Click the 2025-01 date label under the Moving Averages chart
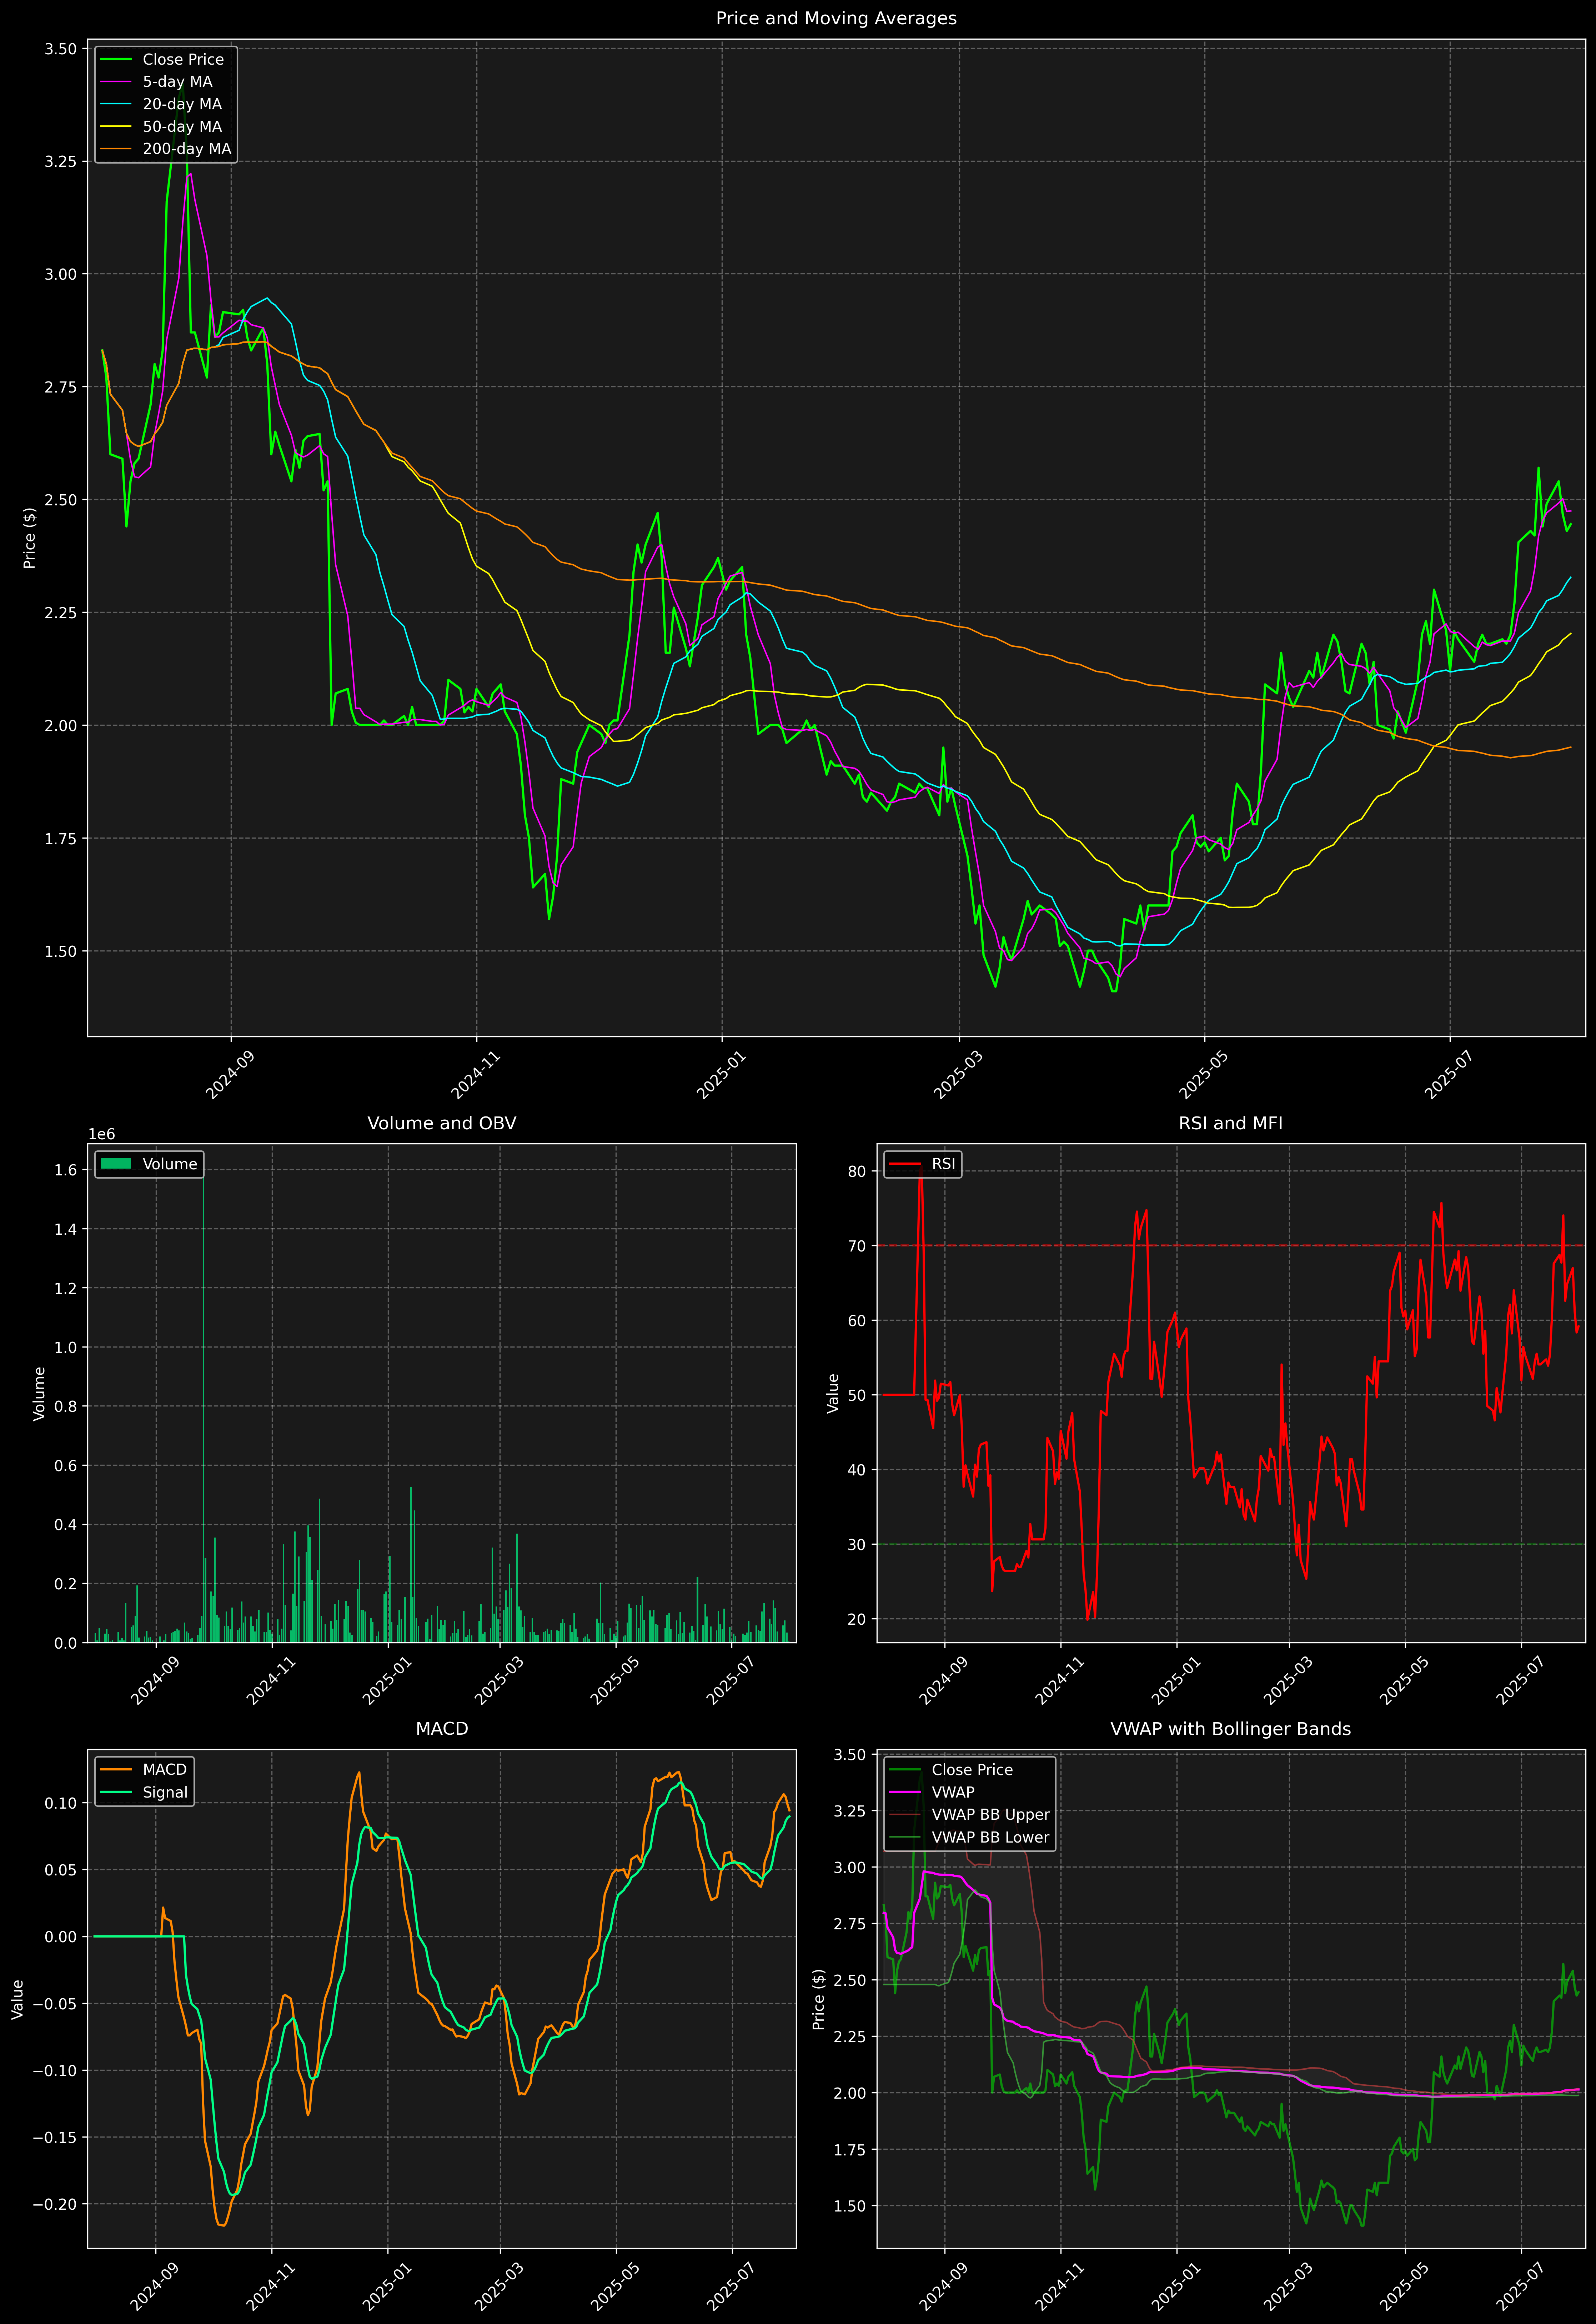The image size is (1596, 2324). [x=721, y=1075]
